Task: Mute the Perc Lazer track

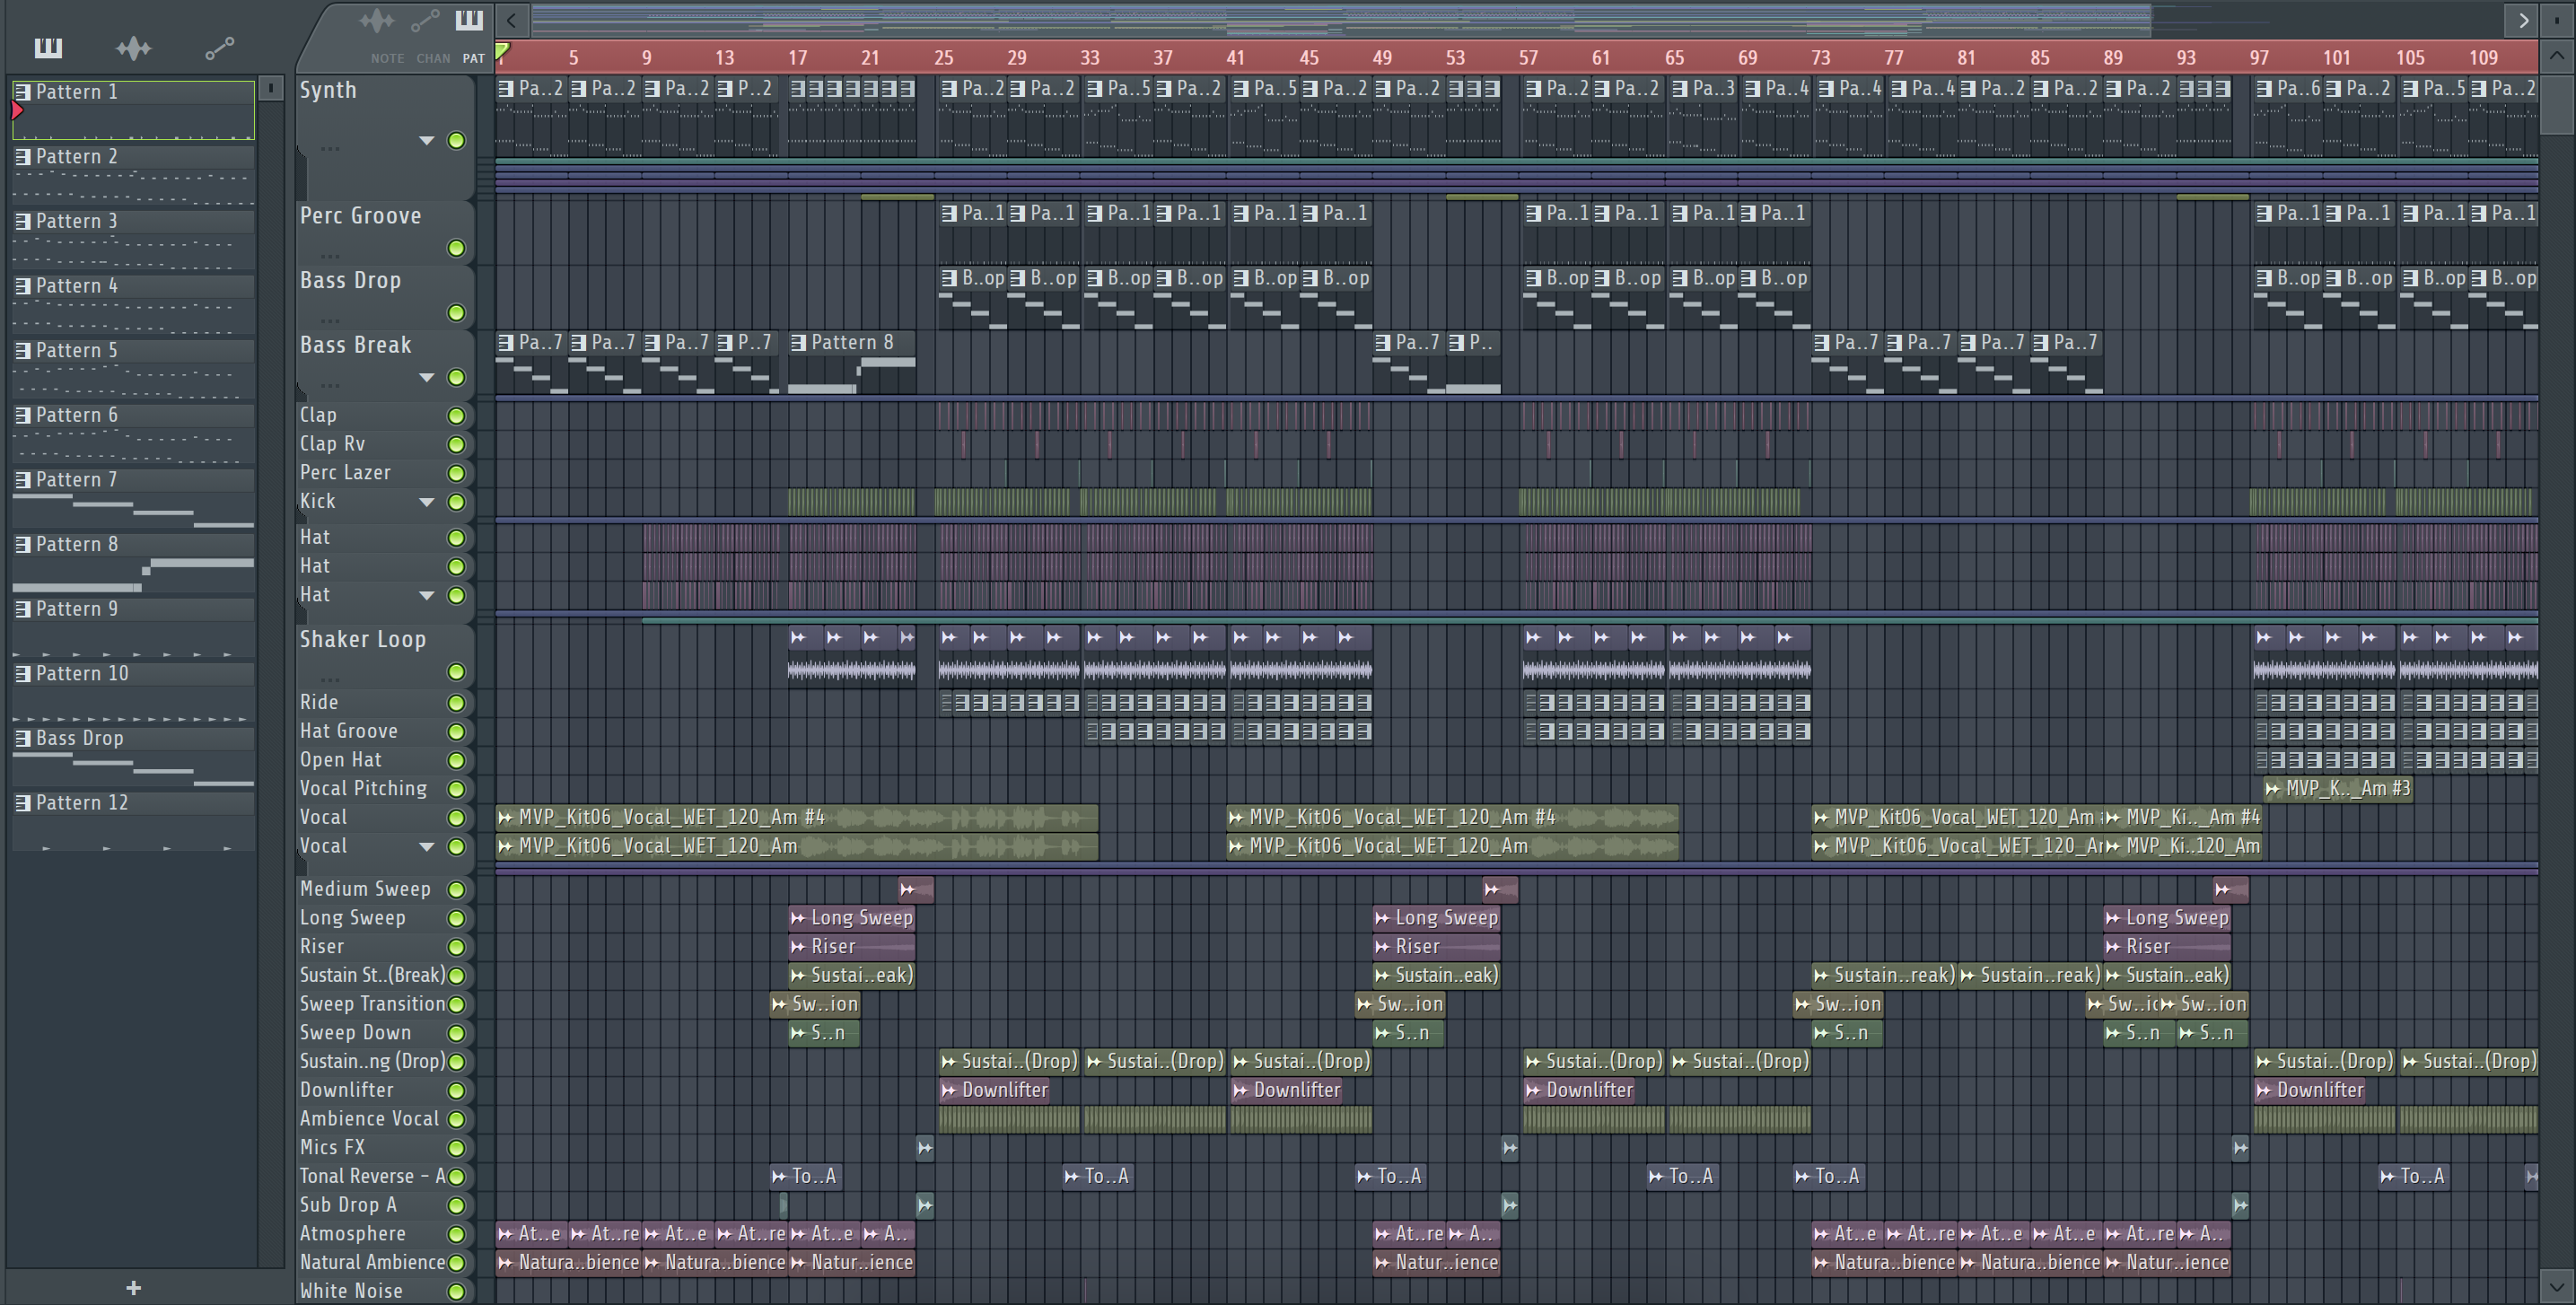Action: click(456, 473)
